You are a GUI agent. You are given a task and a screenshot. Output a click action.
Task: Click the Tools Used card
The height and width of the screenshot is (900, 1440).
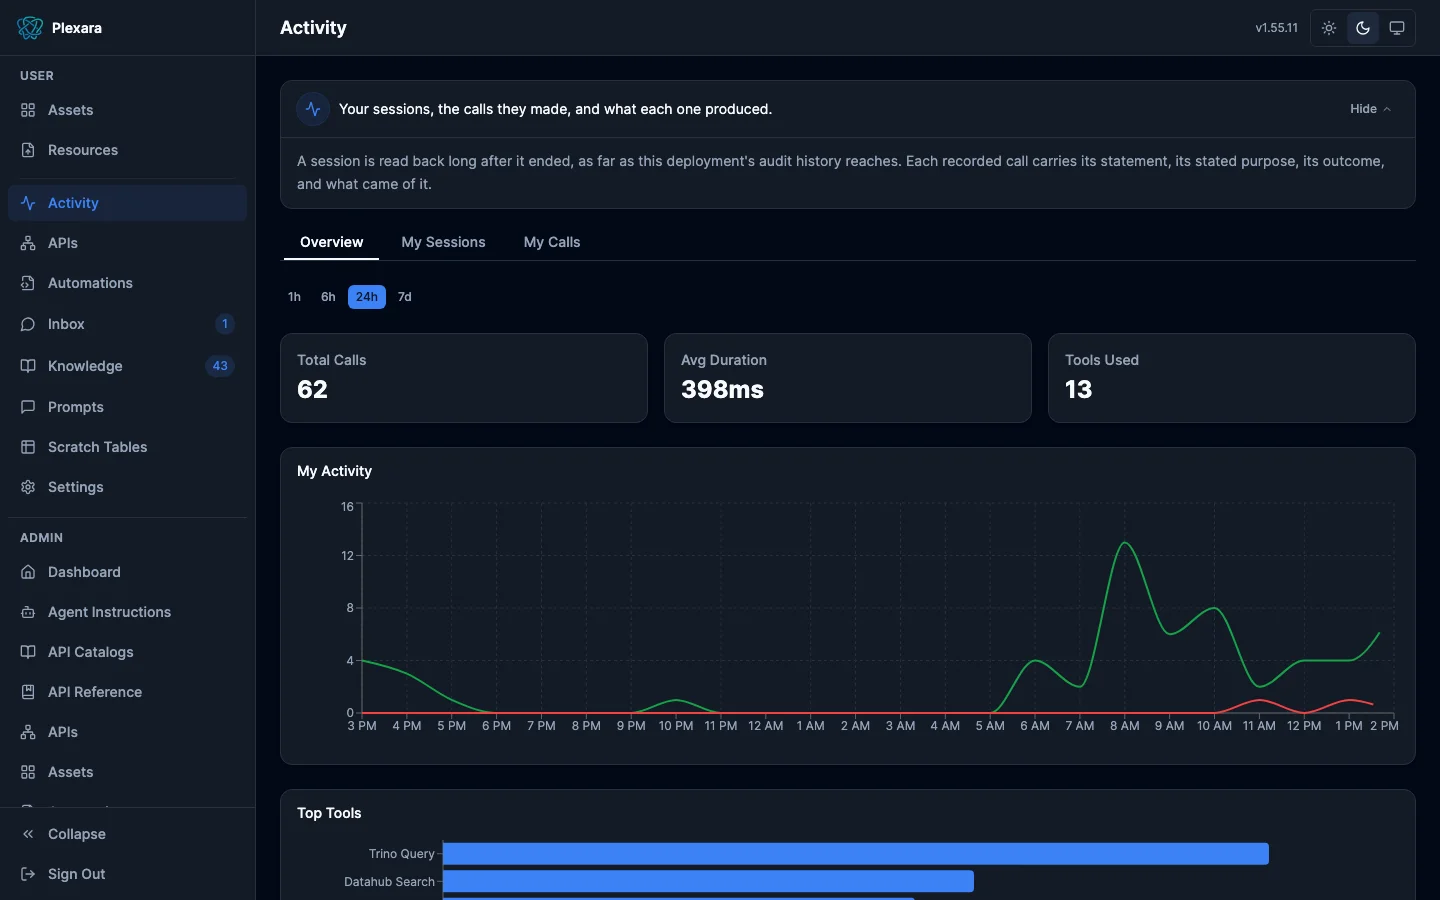(1232, 378)
